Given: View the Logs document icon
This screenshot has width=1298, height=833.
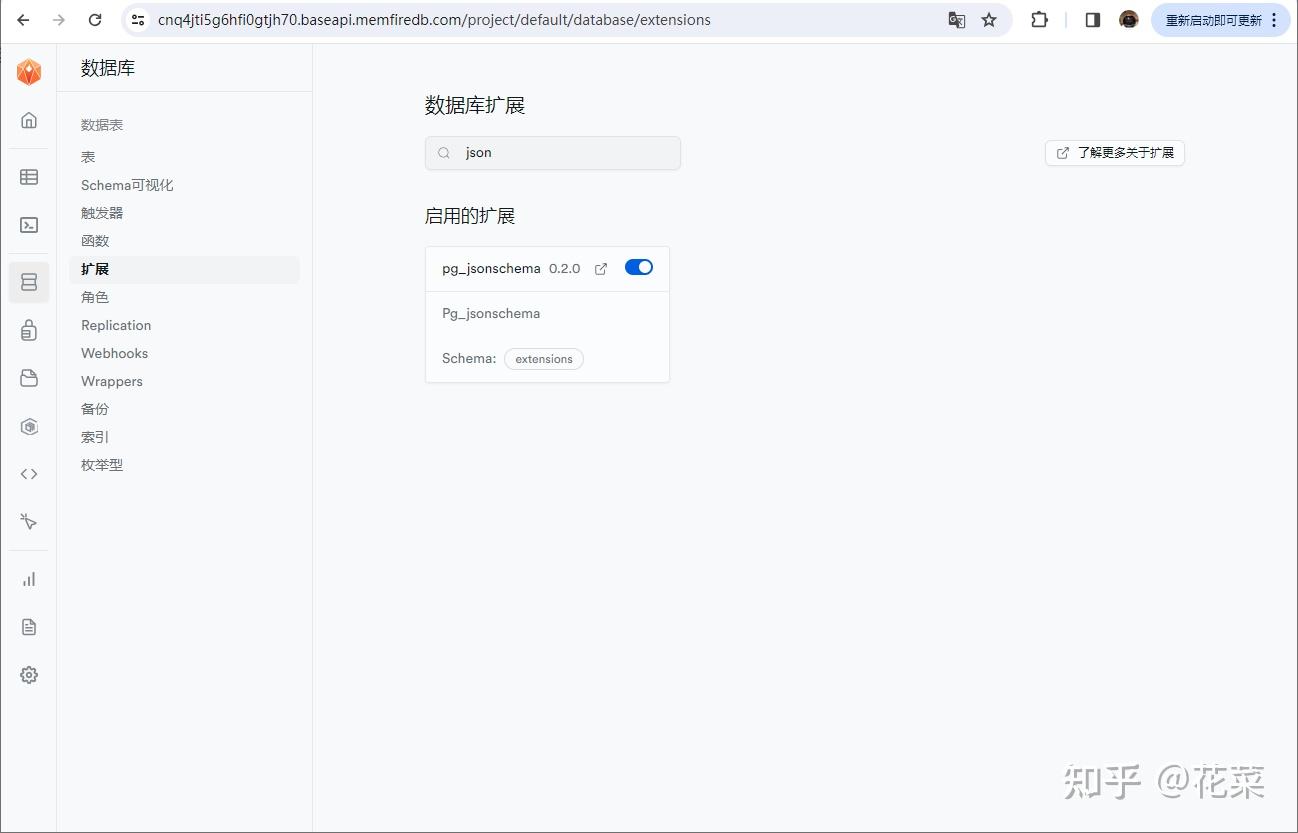Looking at the screenshot, I should tap(28, 626).
